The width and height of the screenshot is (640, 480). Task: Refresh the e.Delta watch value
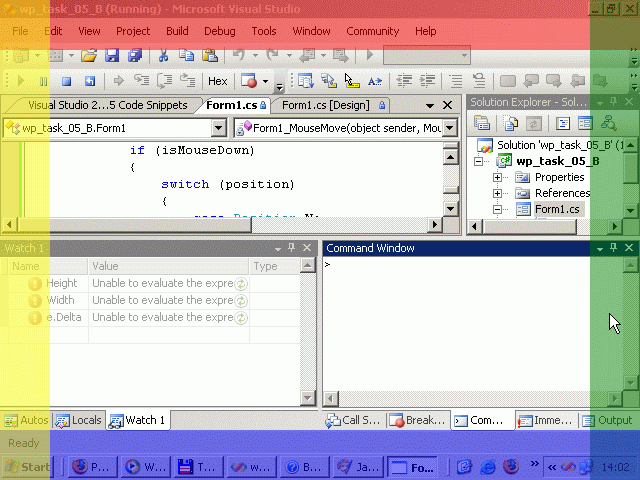tap(241, 318)
